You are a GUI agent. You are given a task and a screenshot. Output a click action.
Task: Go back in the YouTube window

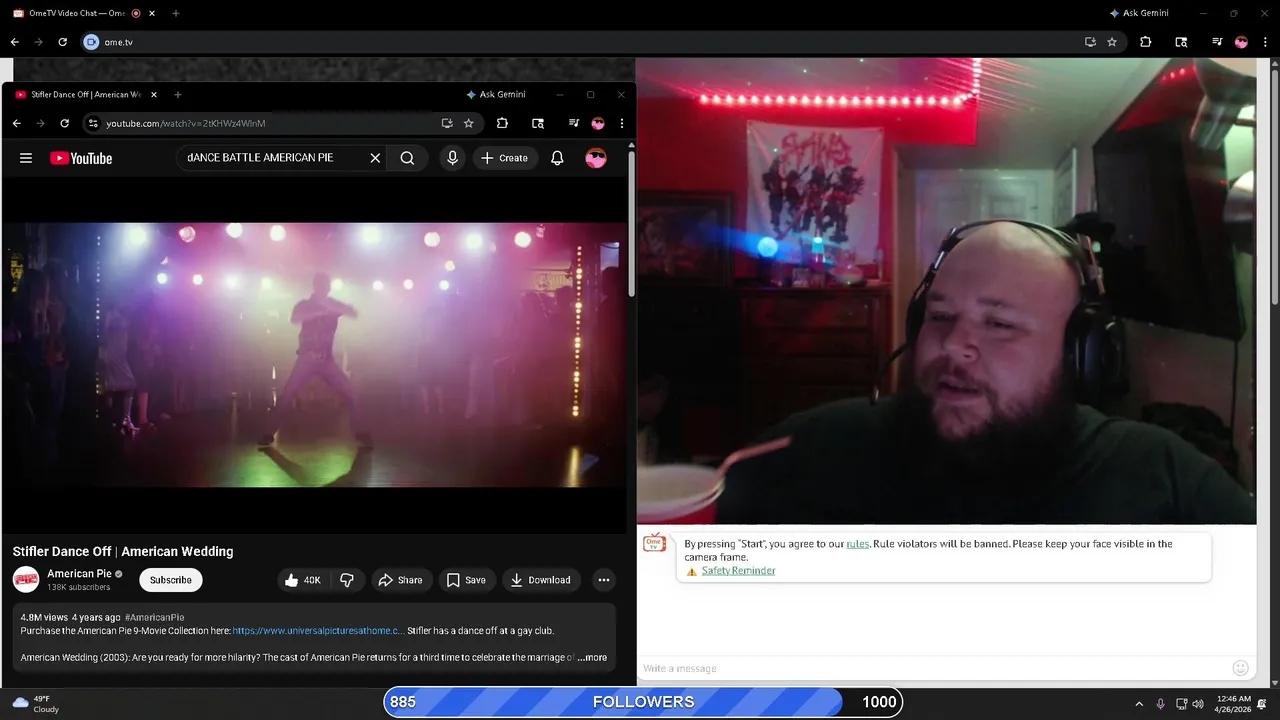click(16, 123)
